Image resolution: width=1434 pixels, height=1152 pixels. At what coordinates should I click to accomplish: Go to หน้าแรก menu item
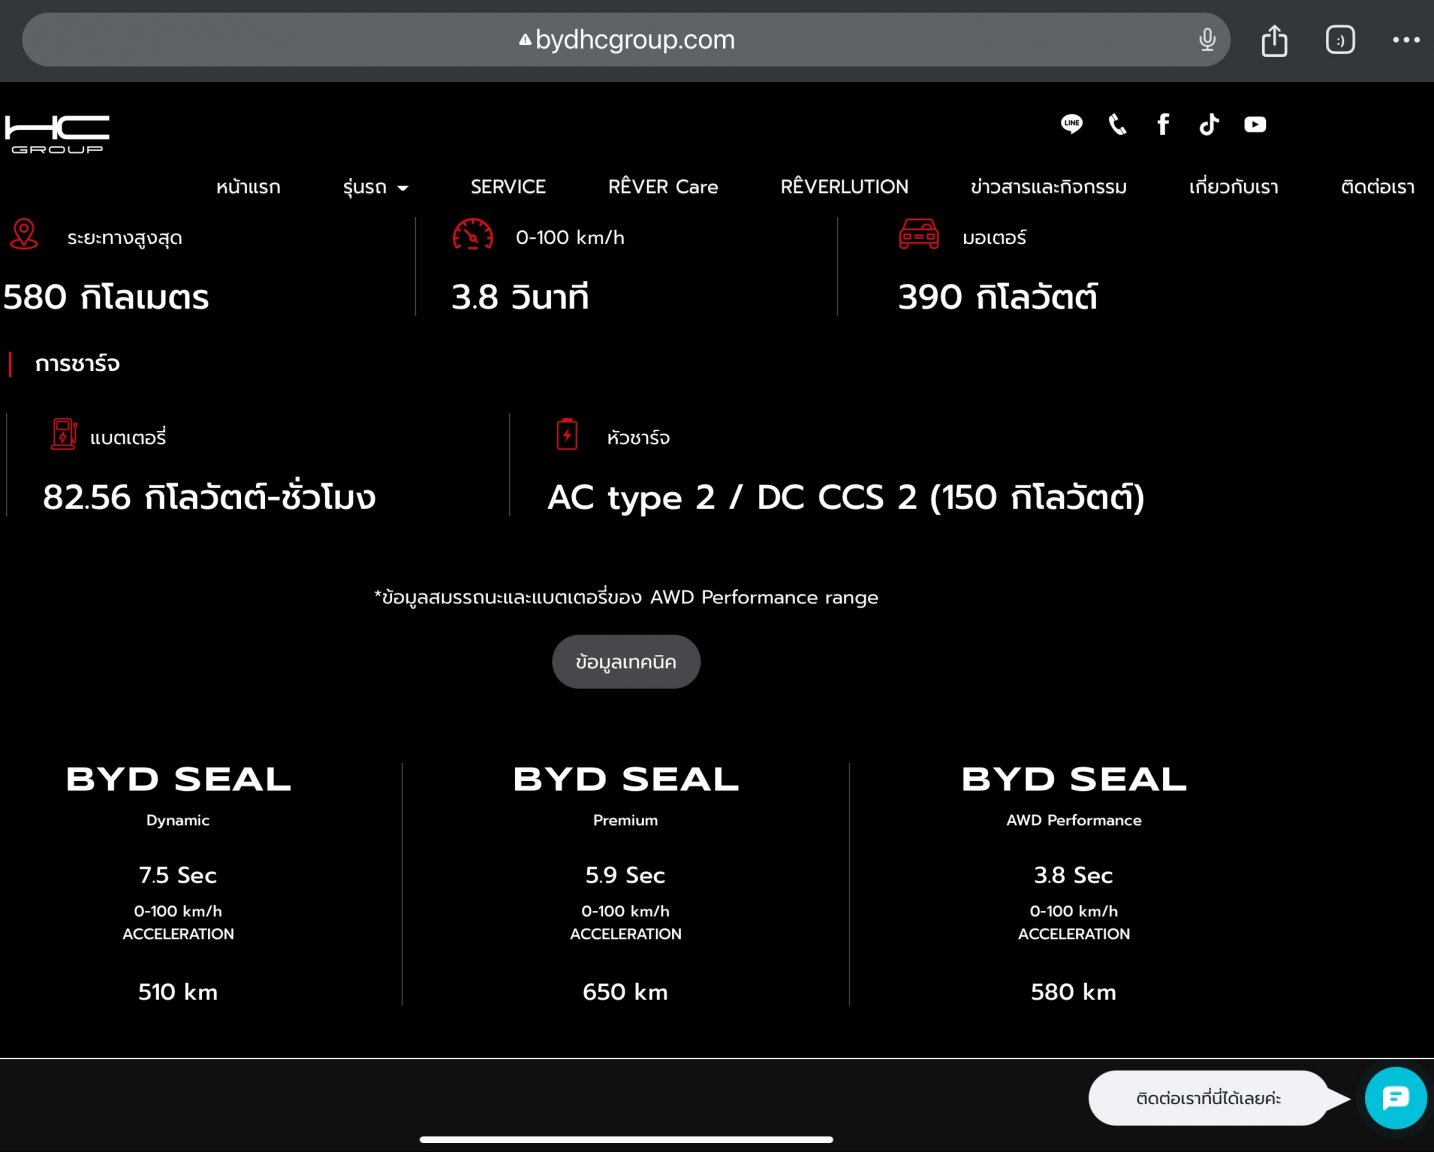[x=248, y=187]
